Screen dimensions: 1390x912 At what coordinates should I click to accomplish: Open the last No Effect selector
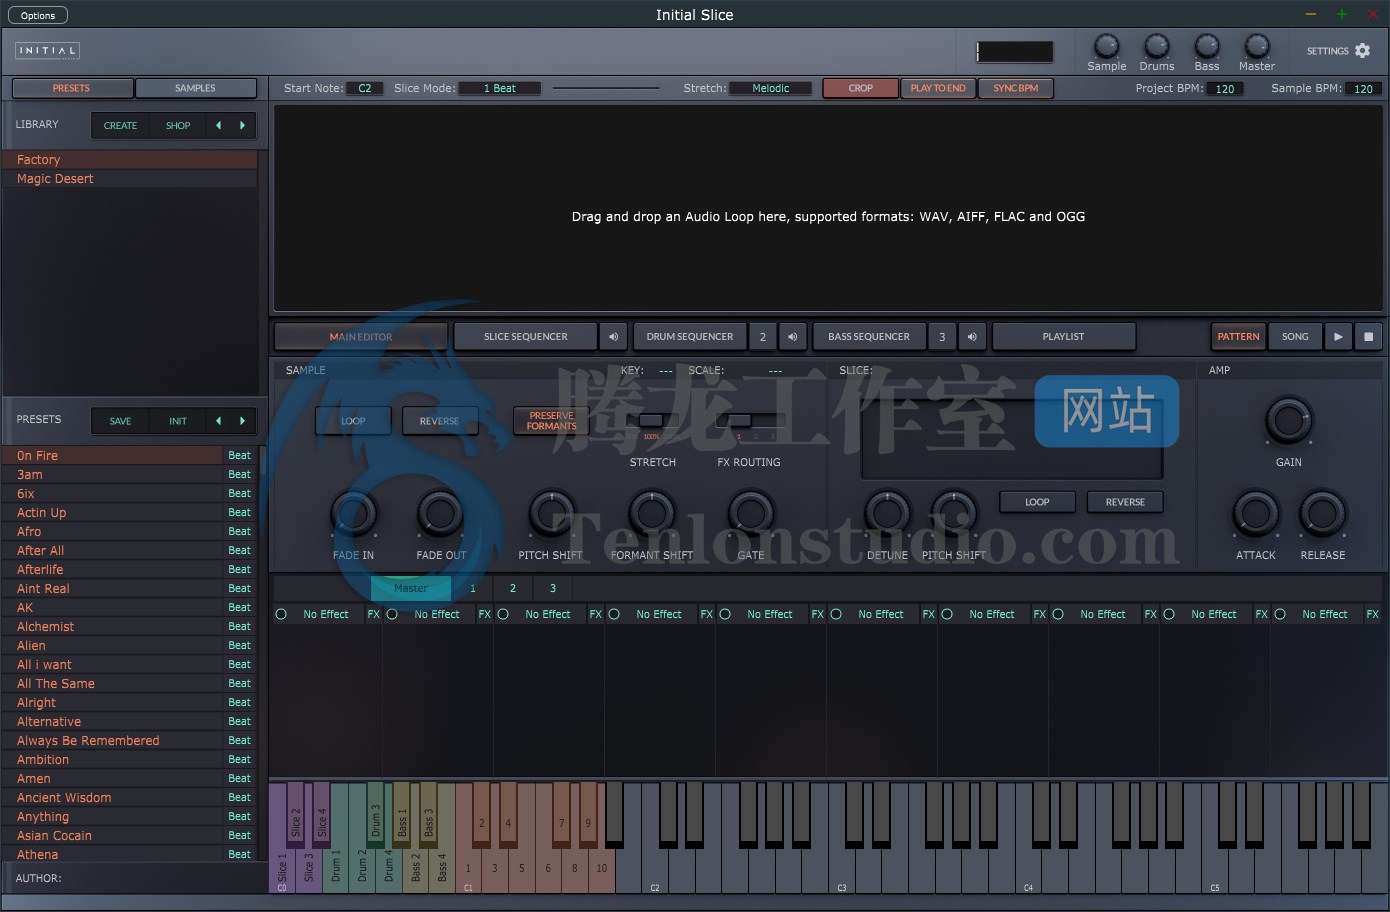(1325, 614)
